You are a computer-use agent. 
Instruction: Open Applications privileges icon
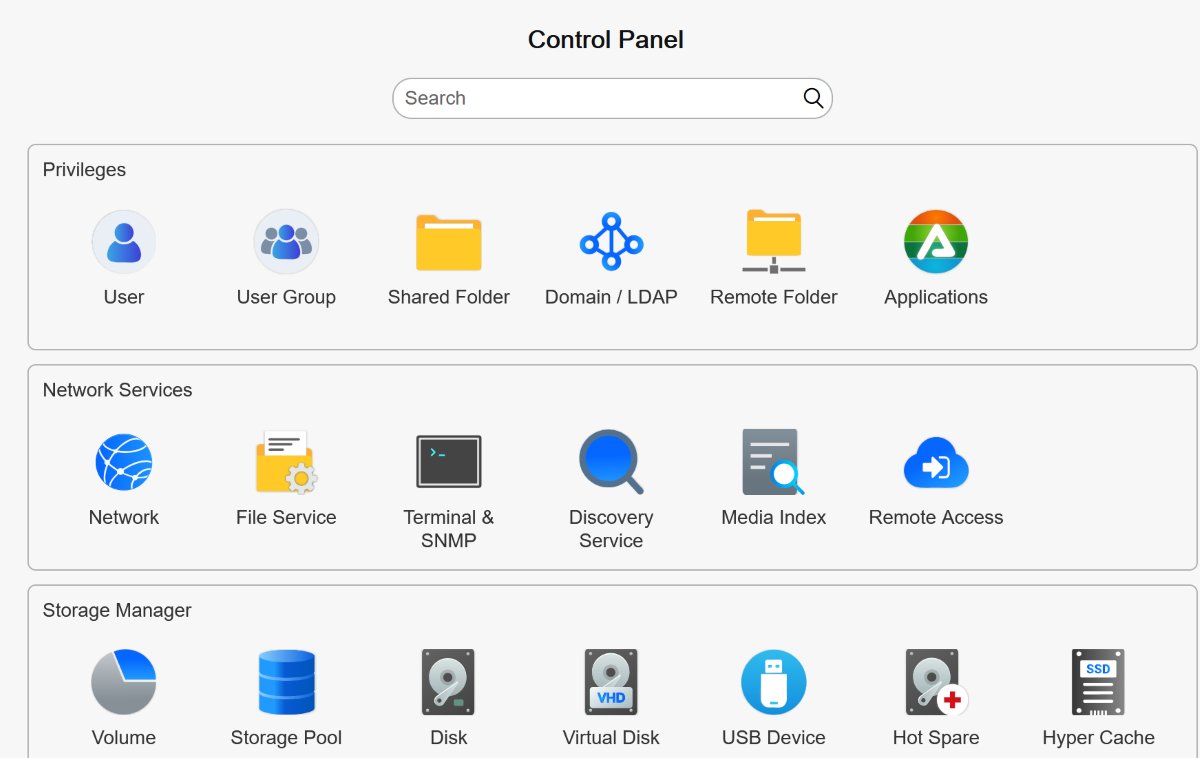936,242
